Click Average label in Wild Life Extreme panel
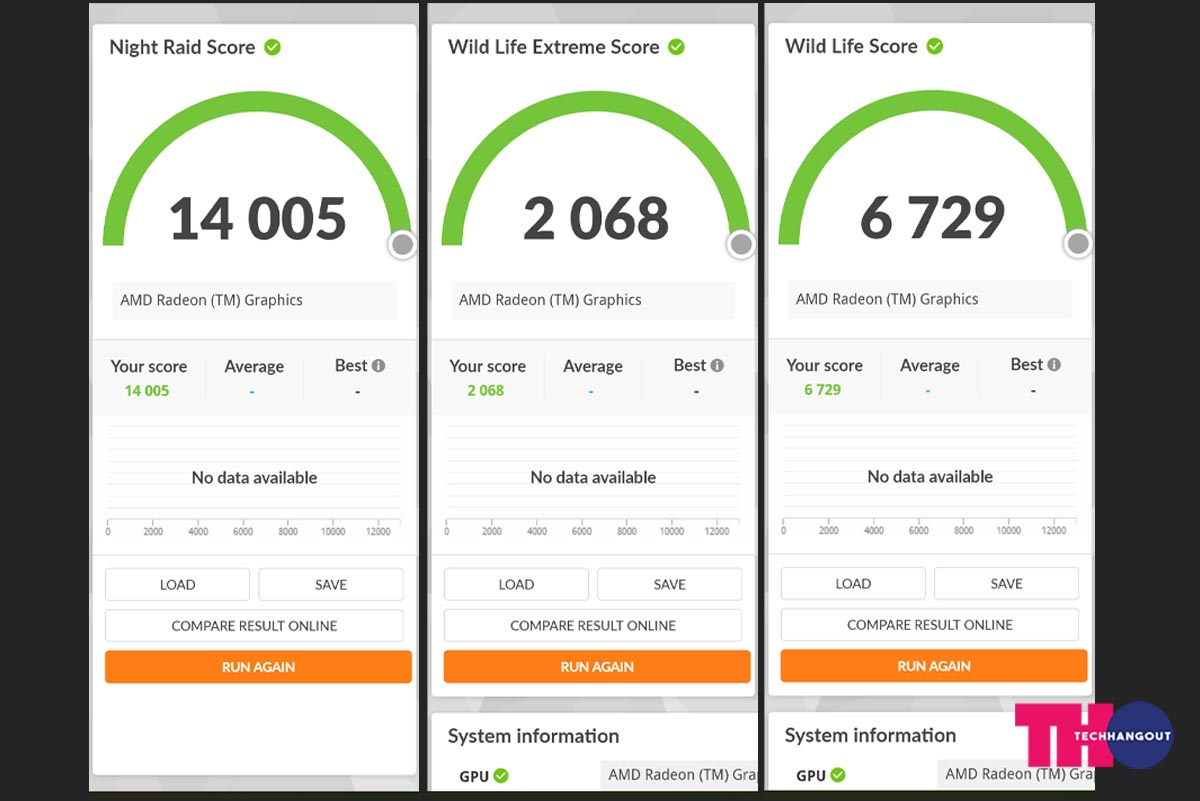The image size is (1200, 801). 593,367
